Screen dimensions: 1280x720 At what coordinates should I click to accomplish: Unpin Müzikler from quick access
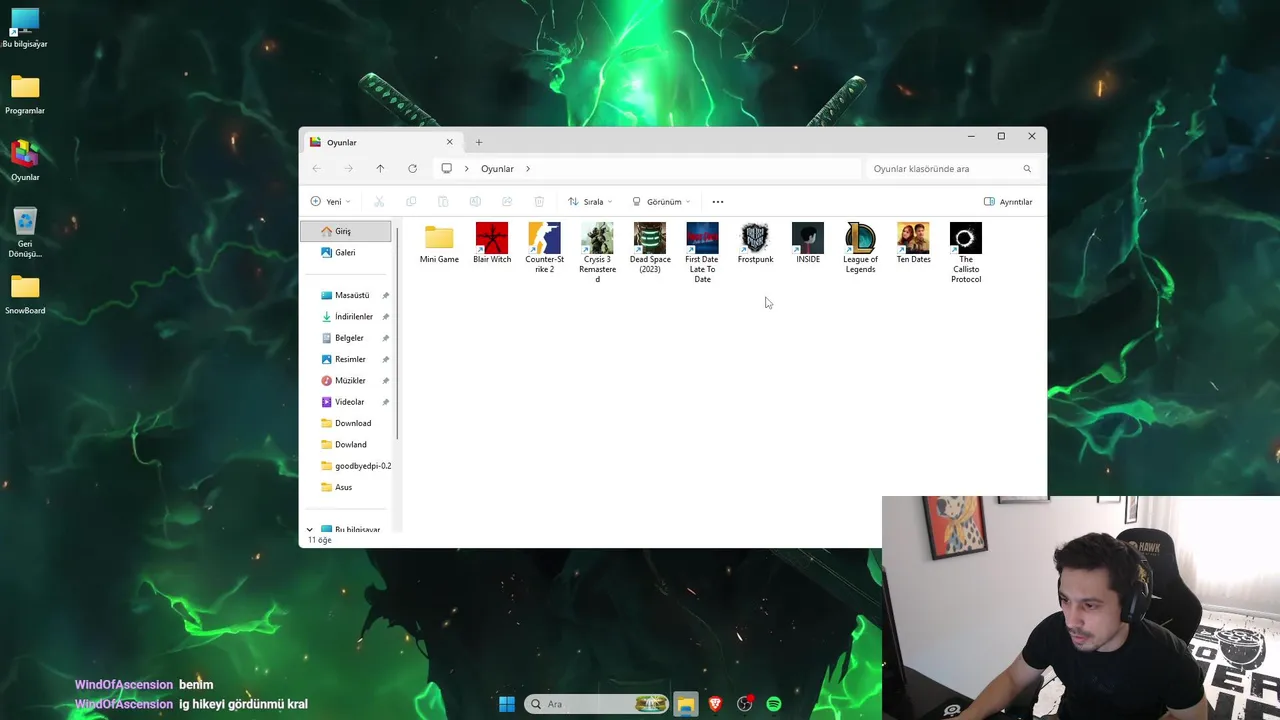[386, 381]
